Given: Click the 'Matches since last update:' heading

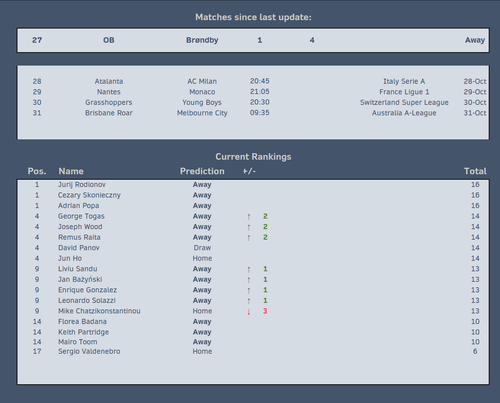Looking at the screenshot, I should 253,17.
